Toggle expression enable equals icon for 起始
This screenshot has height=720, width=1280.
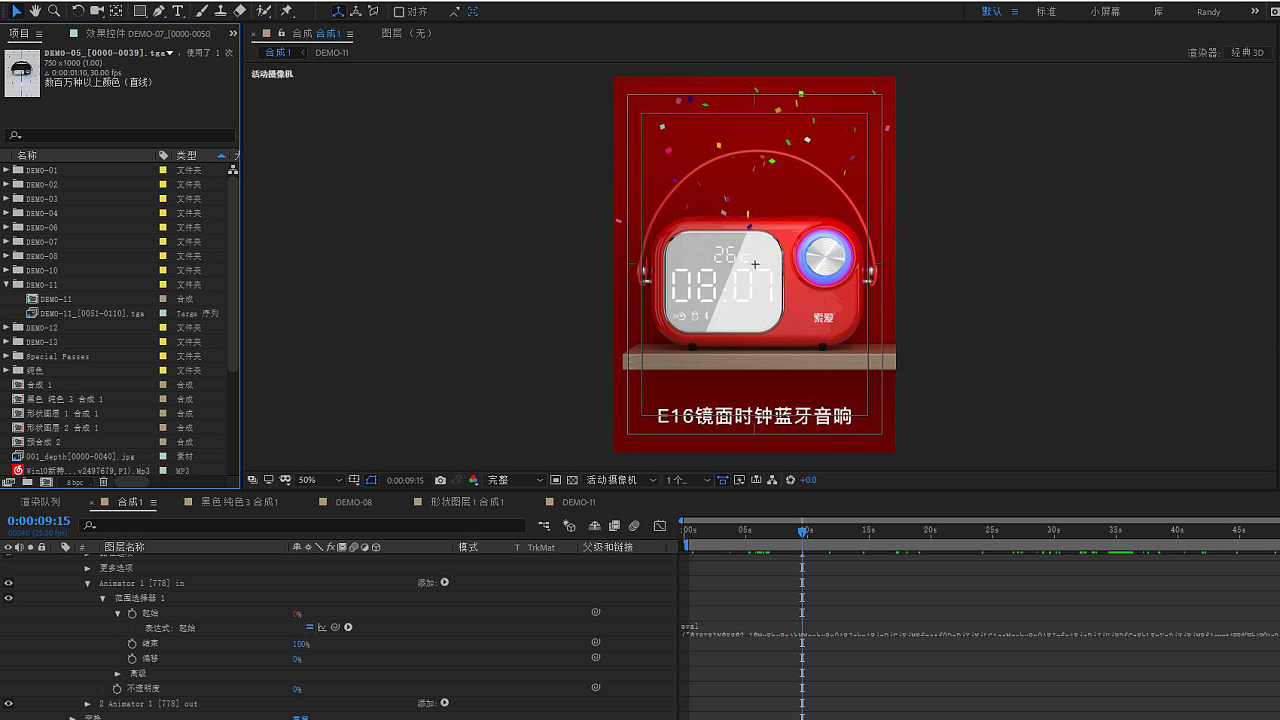tap(310, 628)
